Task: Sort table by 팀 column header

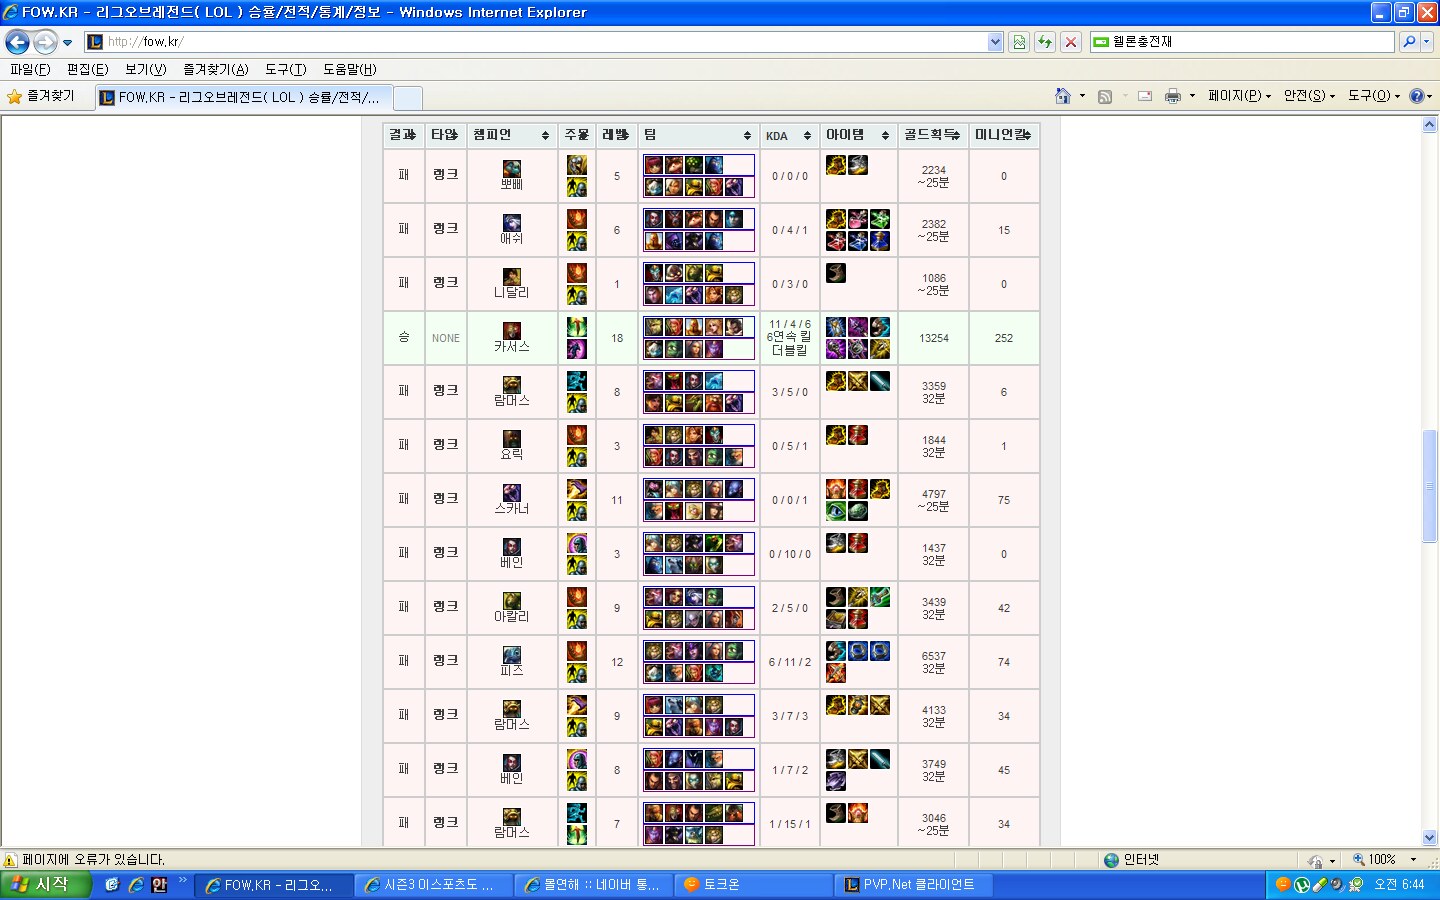Action: [x=698, y=135]
